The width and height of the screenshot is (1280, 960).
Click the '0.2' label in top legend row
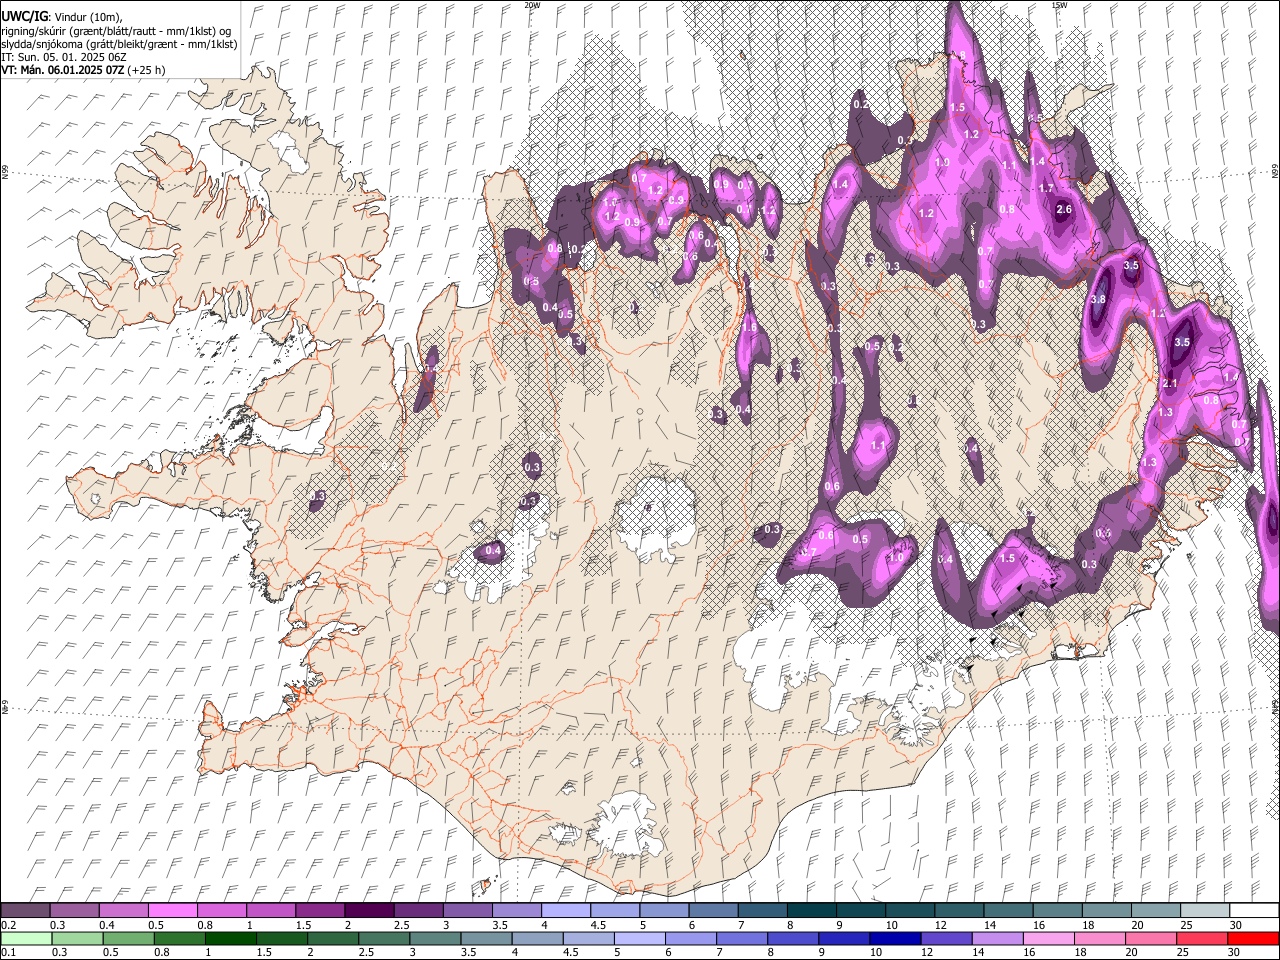(7, 925)
